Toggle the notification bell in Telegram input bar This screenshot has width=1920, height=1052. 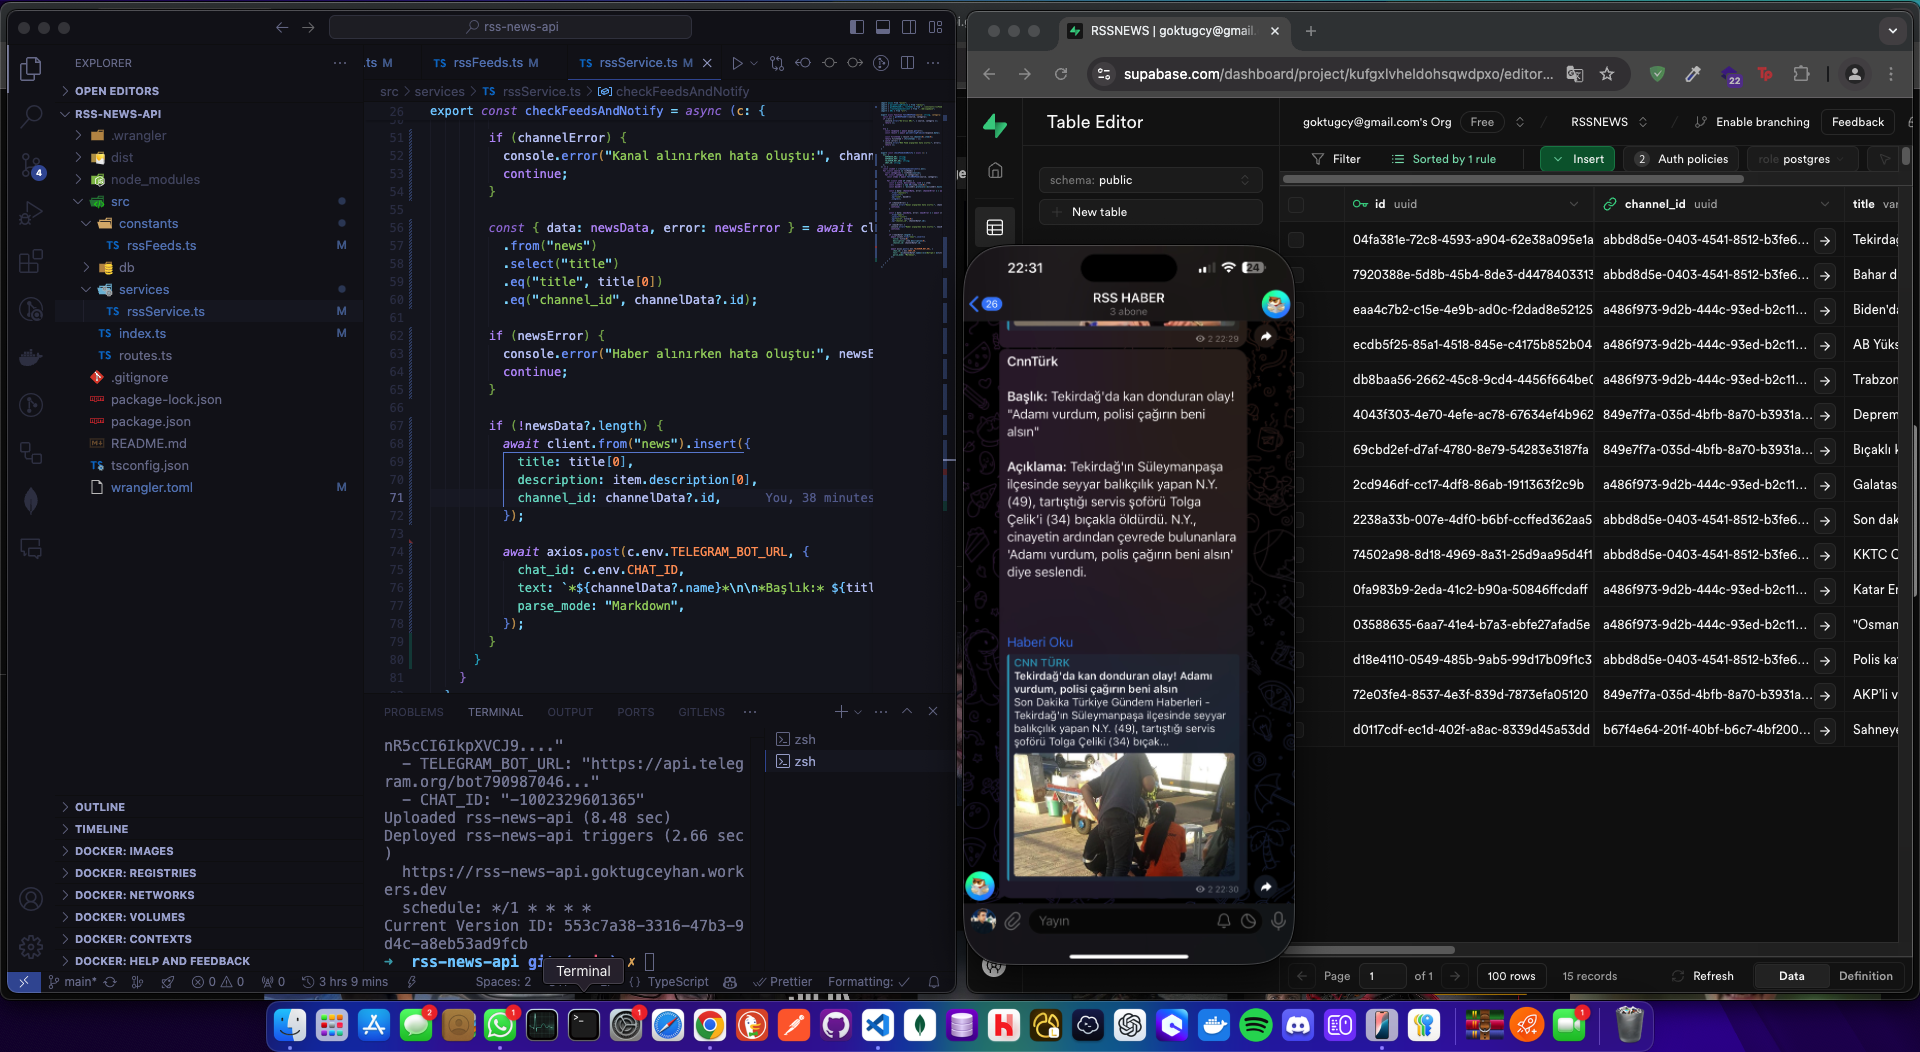(x=1224, y=921)
